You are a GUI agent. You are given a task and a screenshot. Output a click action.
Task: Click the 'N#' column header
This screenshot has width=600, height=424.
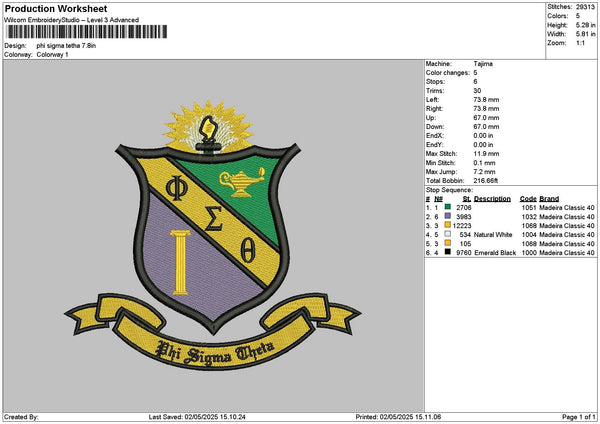[439, 199]
